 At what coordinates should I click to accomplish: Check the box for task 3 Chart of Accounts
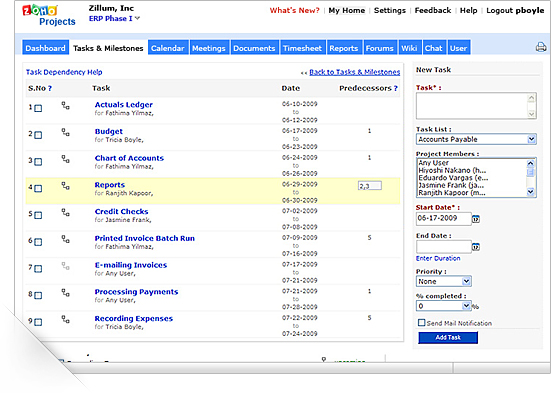[38, 162]
